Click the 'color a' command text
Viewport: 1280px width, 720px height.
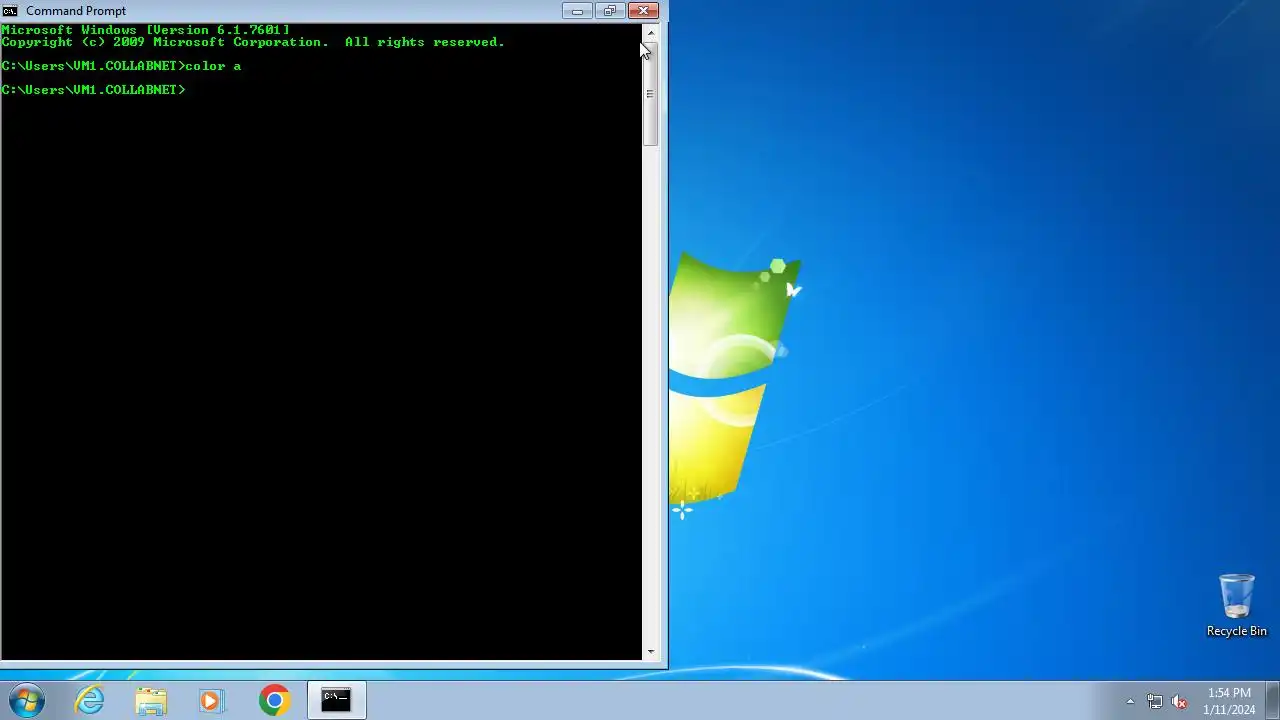[213, 66]
